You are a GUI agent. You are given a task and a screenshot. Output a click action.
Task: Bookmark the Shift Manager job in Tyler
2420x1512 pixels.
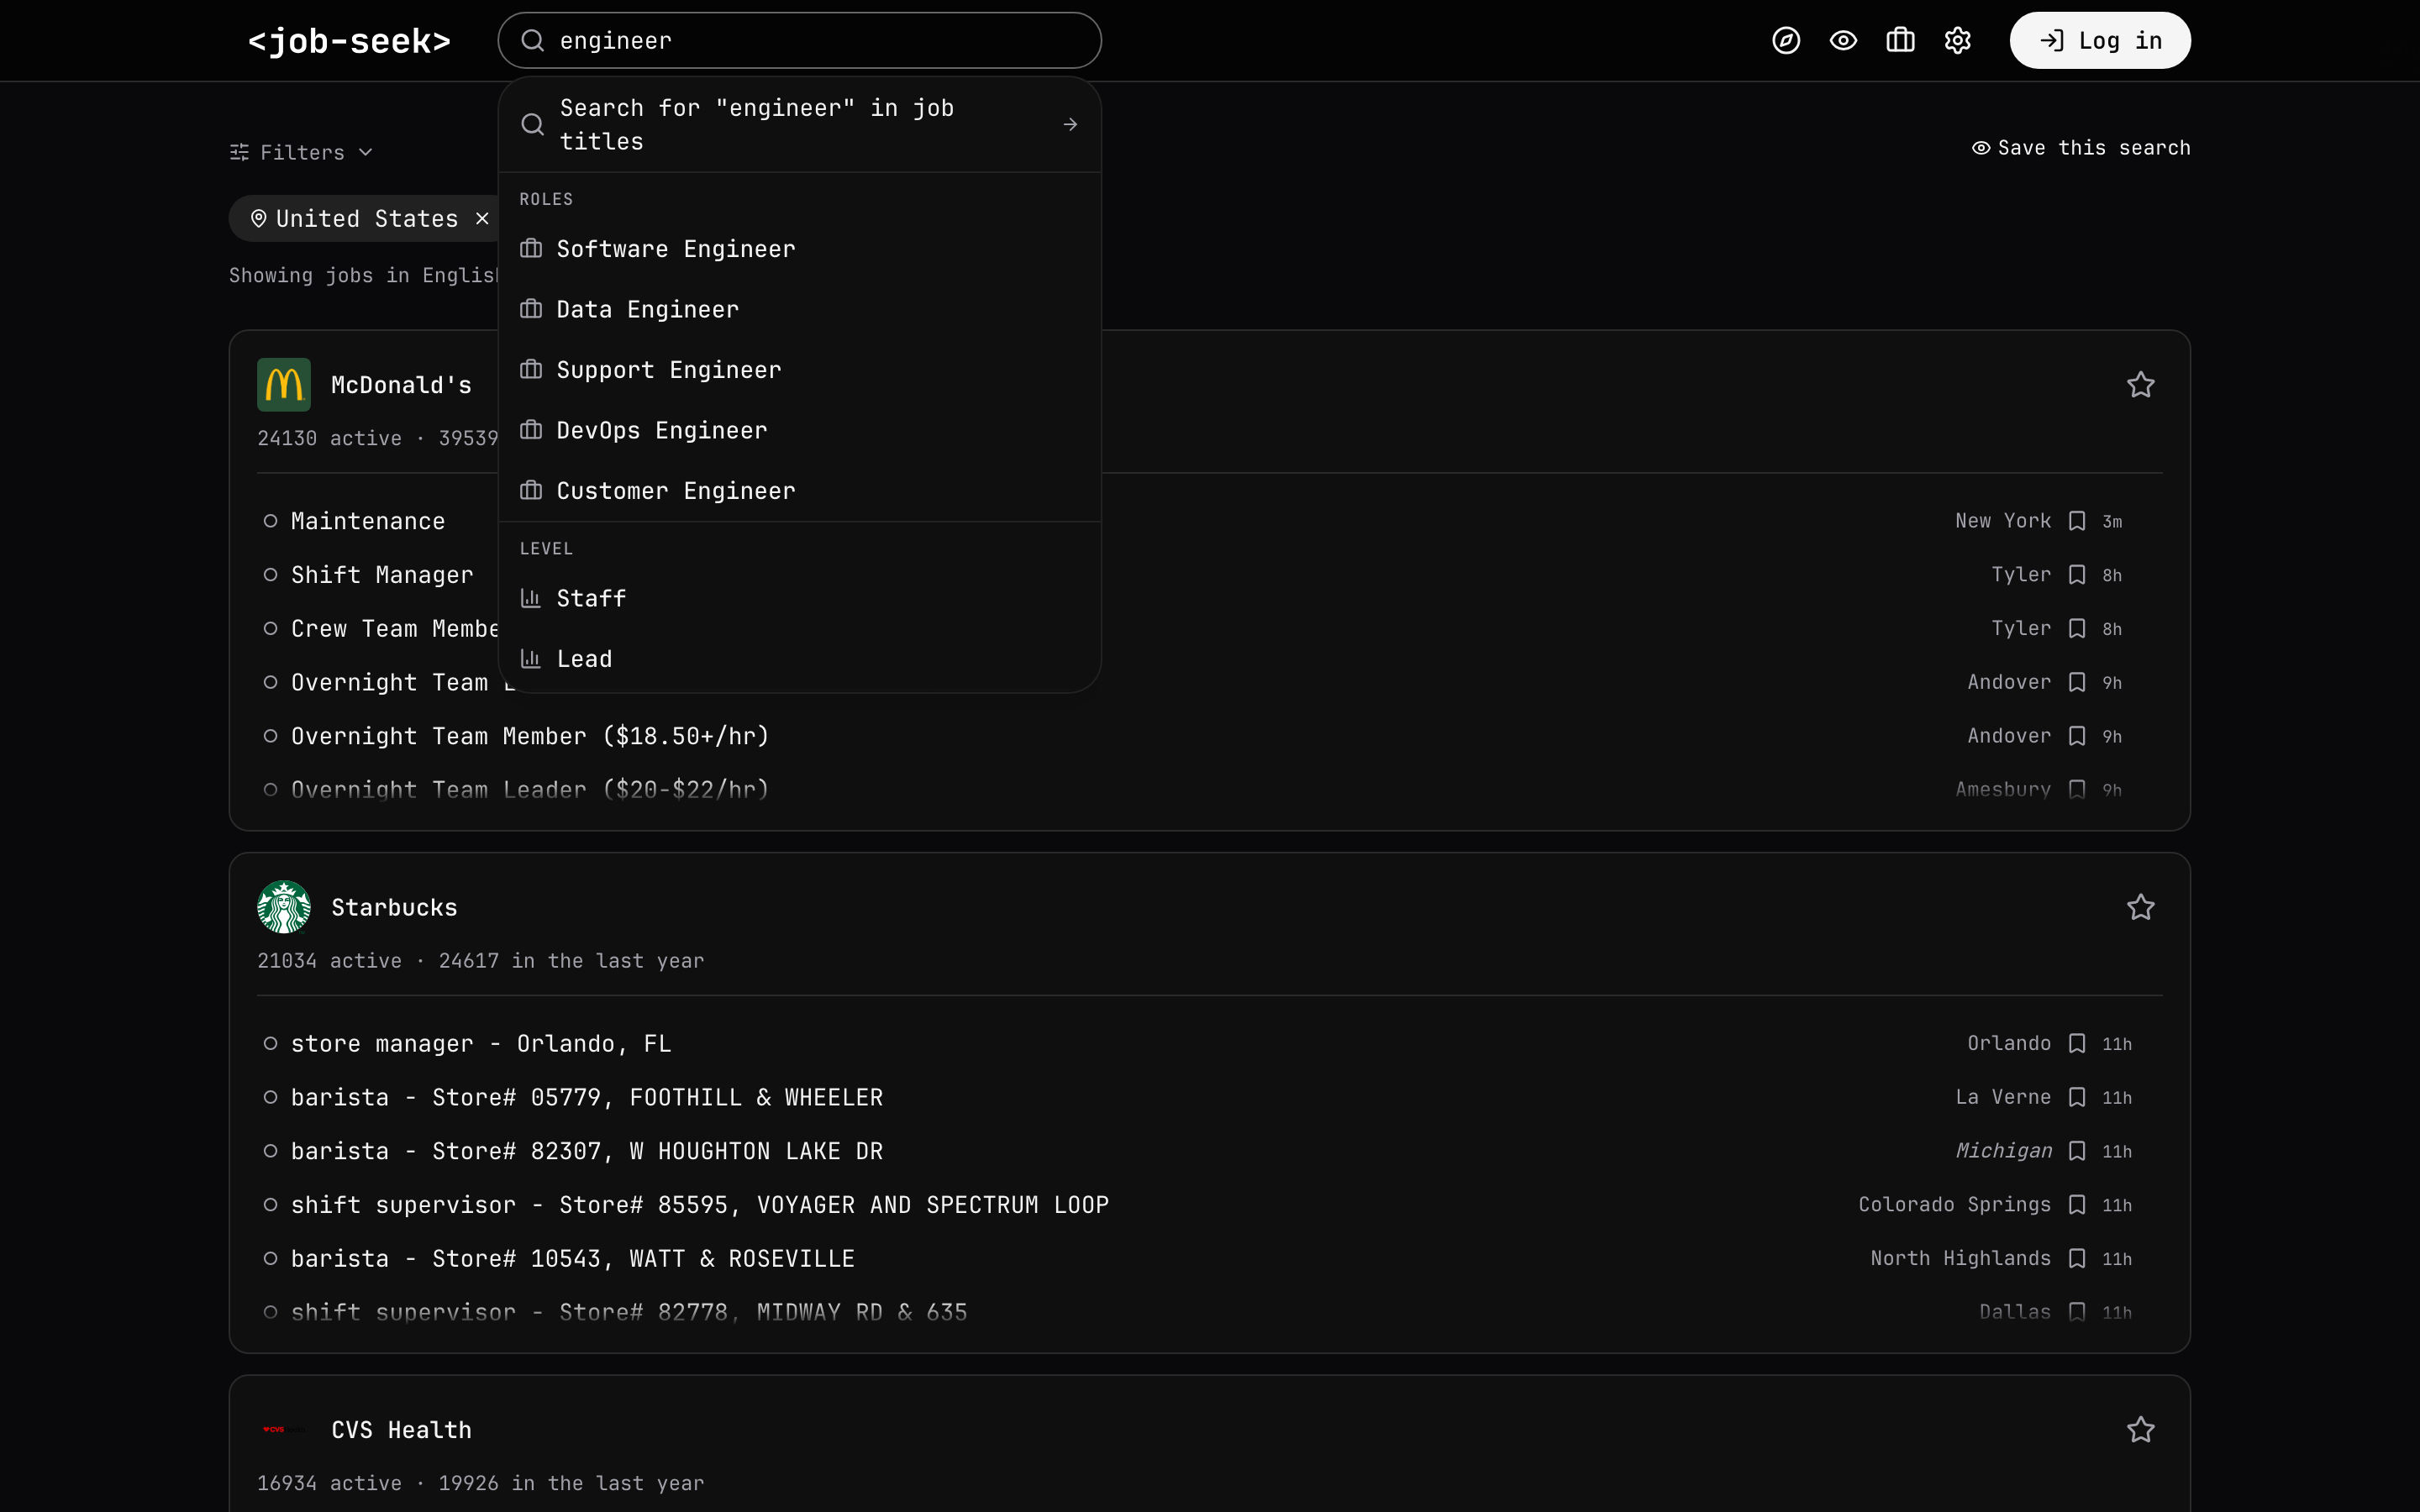click(2077, 575)
